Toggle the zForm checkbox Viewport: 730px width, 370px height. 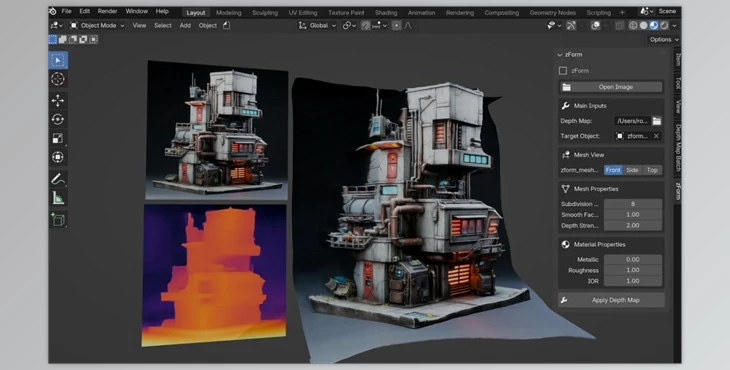[563, 71]
